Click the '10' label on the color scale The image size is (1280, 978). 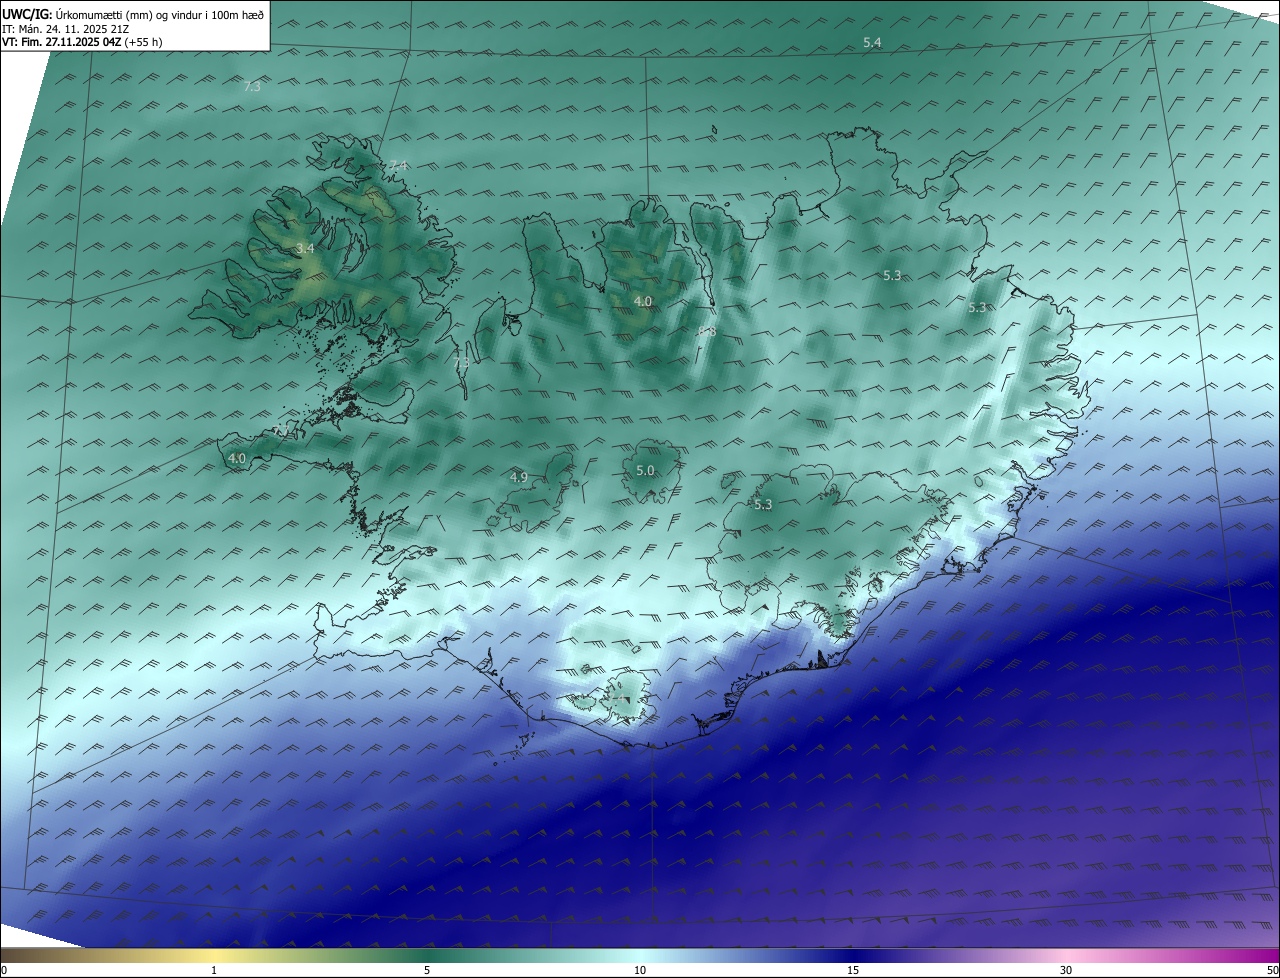pos(640,970)
